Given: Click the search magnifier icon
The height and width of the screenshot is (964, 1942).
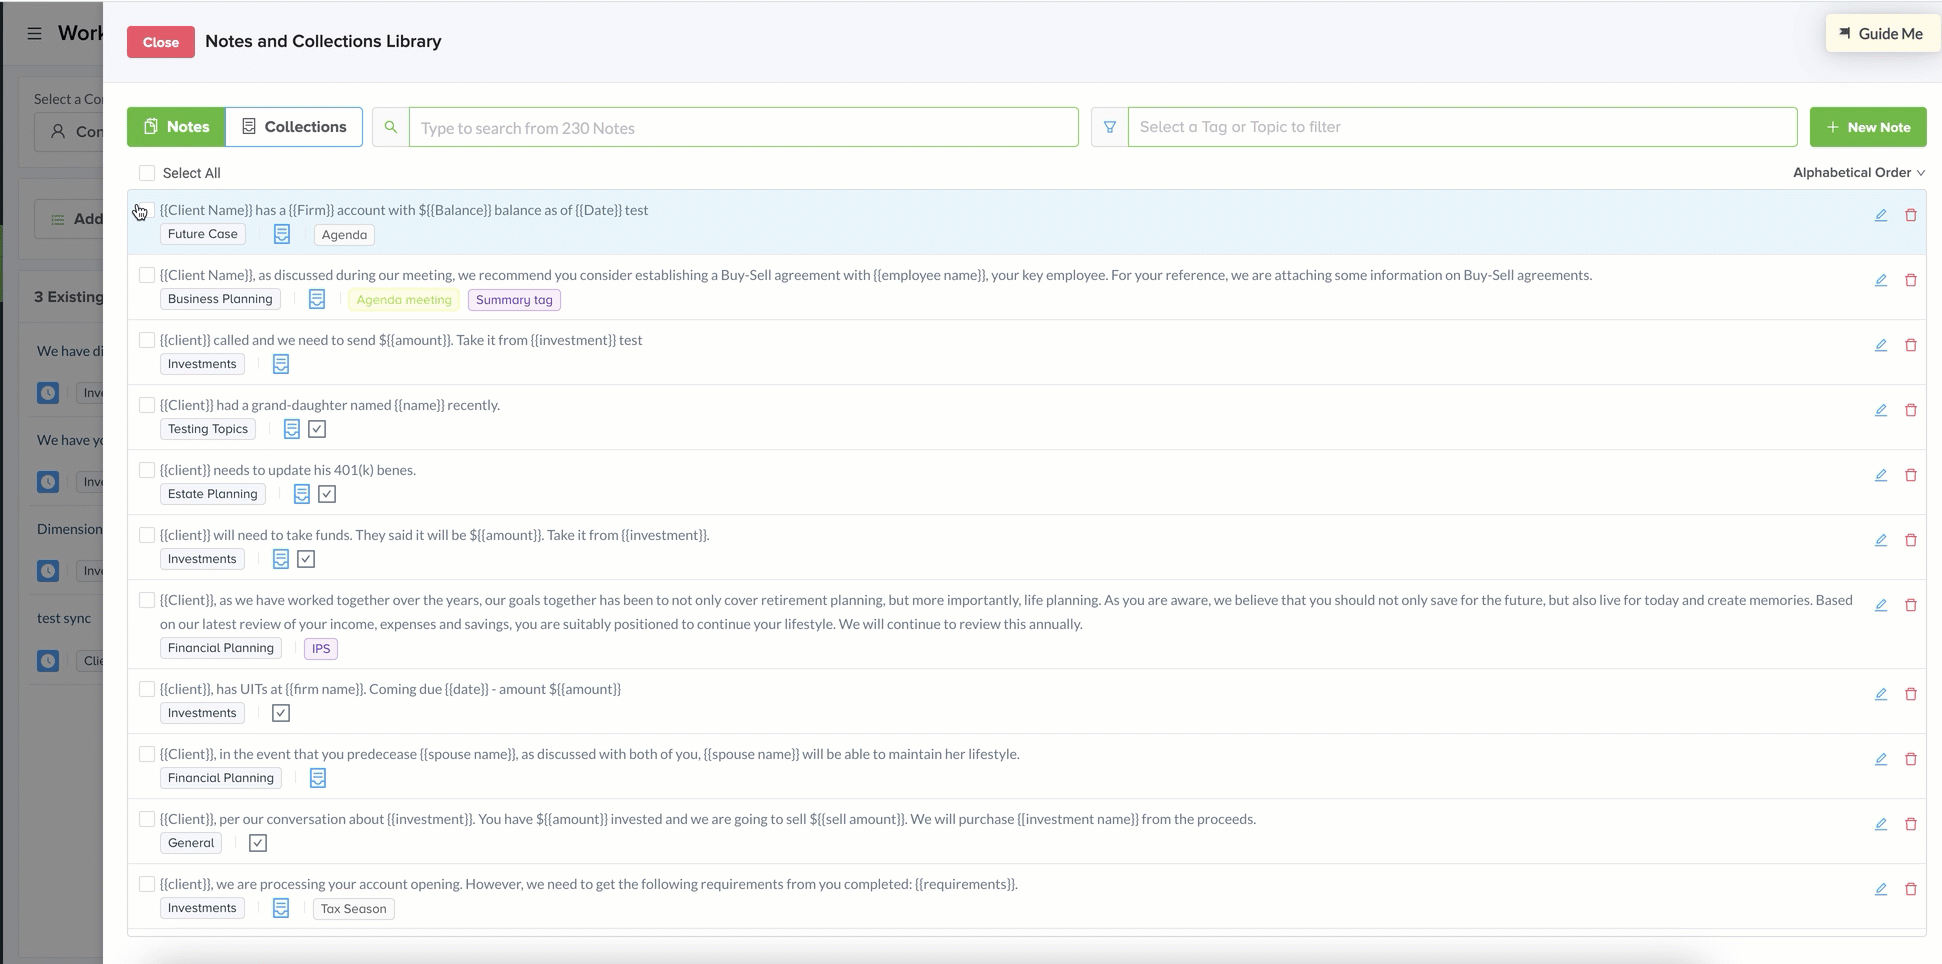Looking at the screenshot, I should [x=391, y=127].
